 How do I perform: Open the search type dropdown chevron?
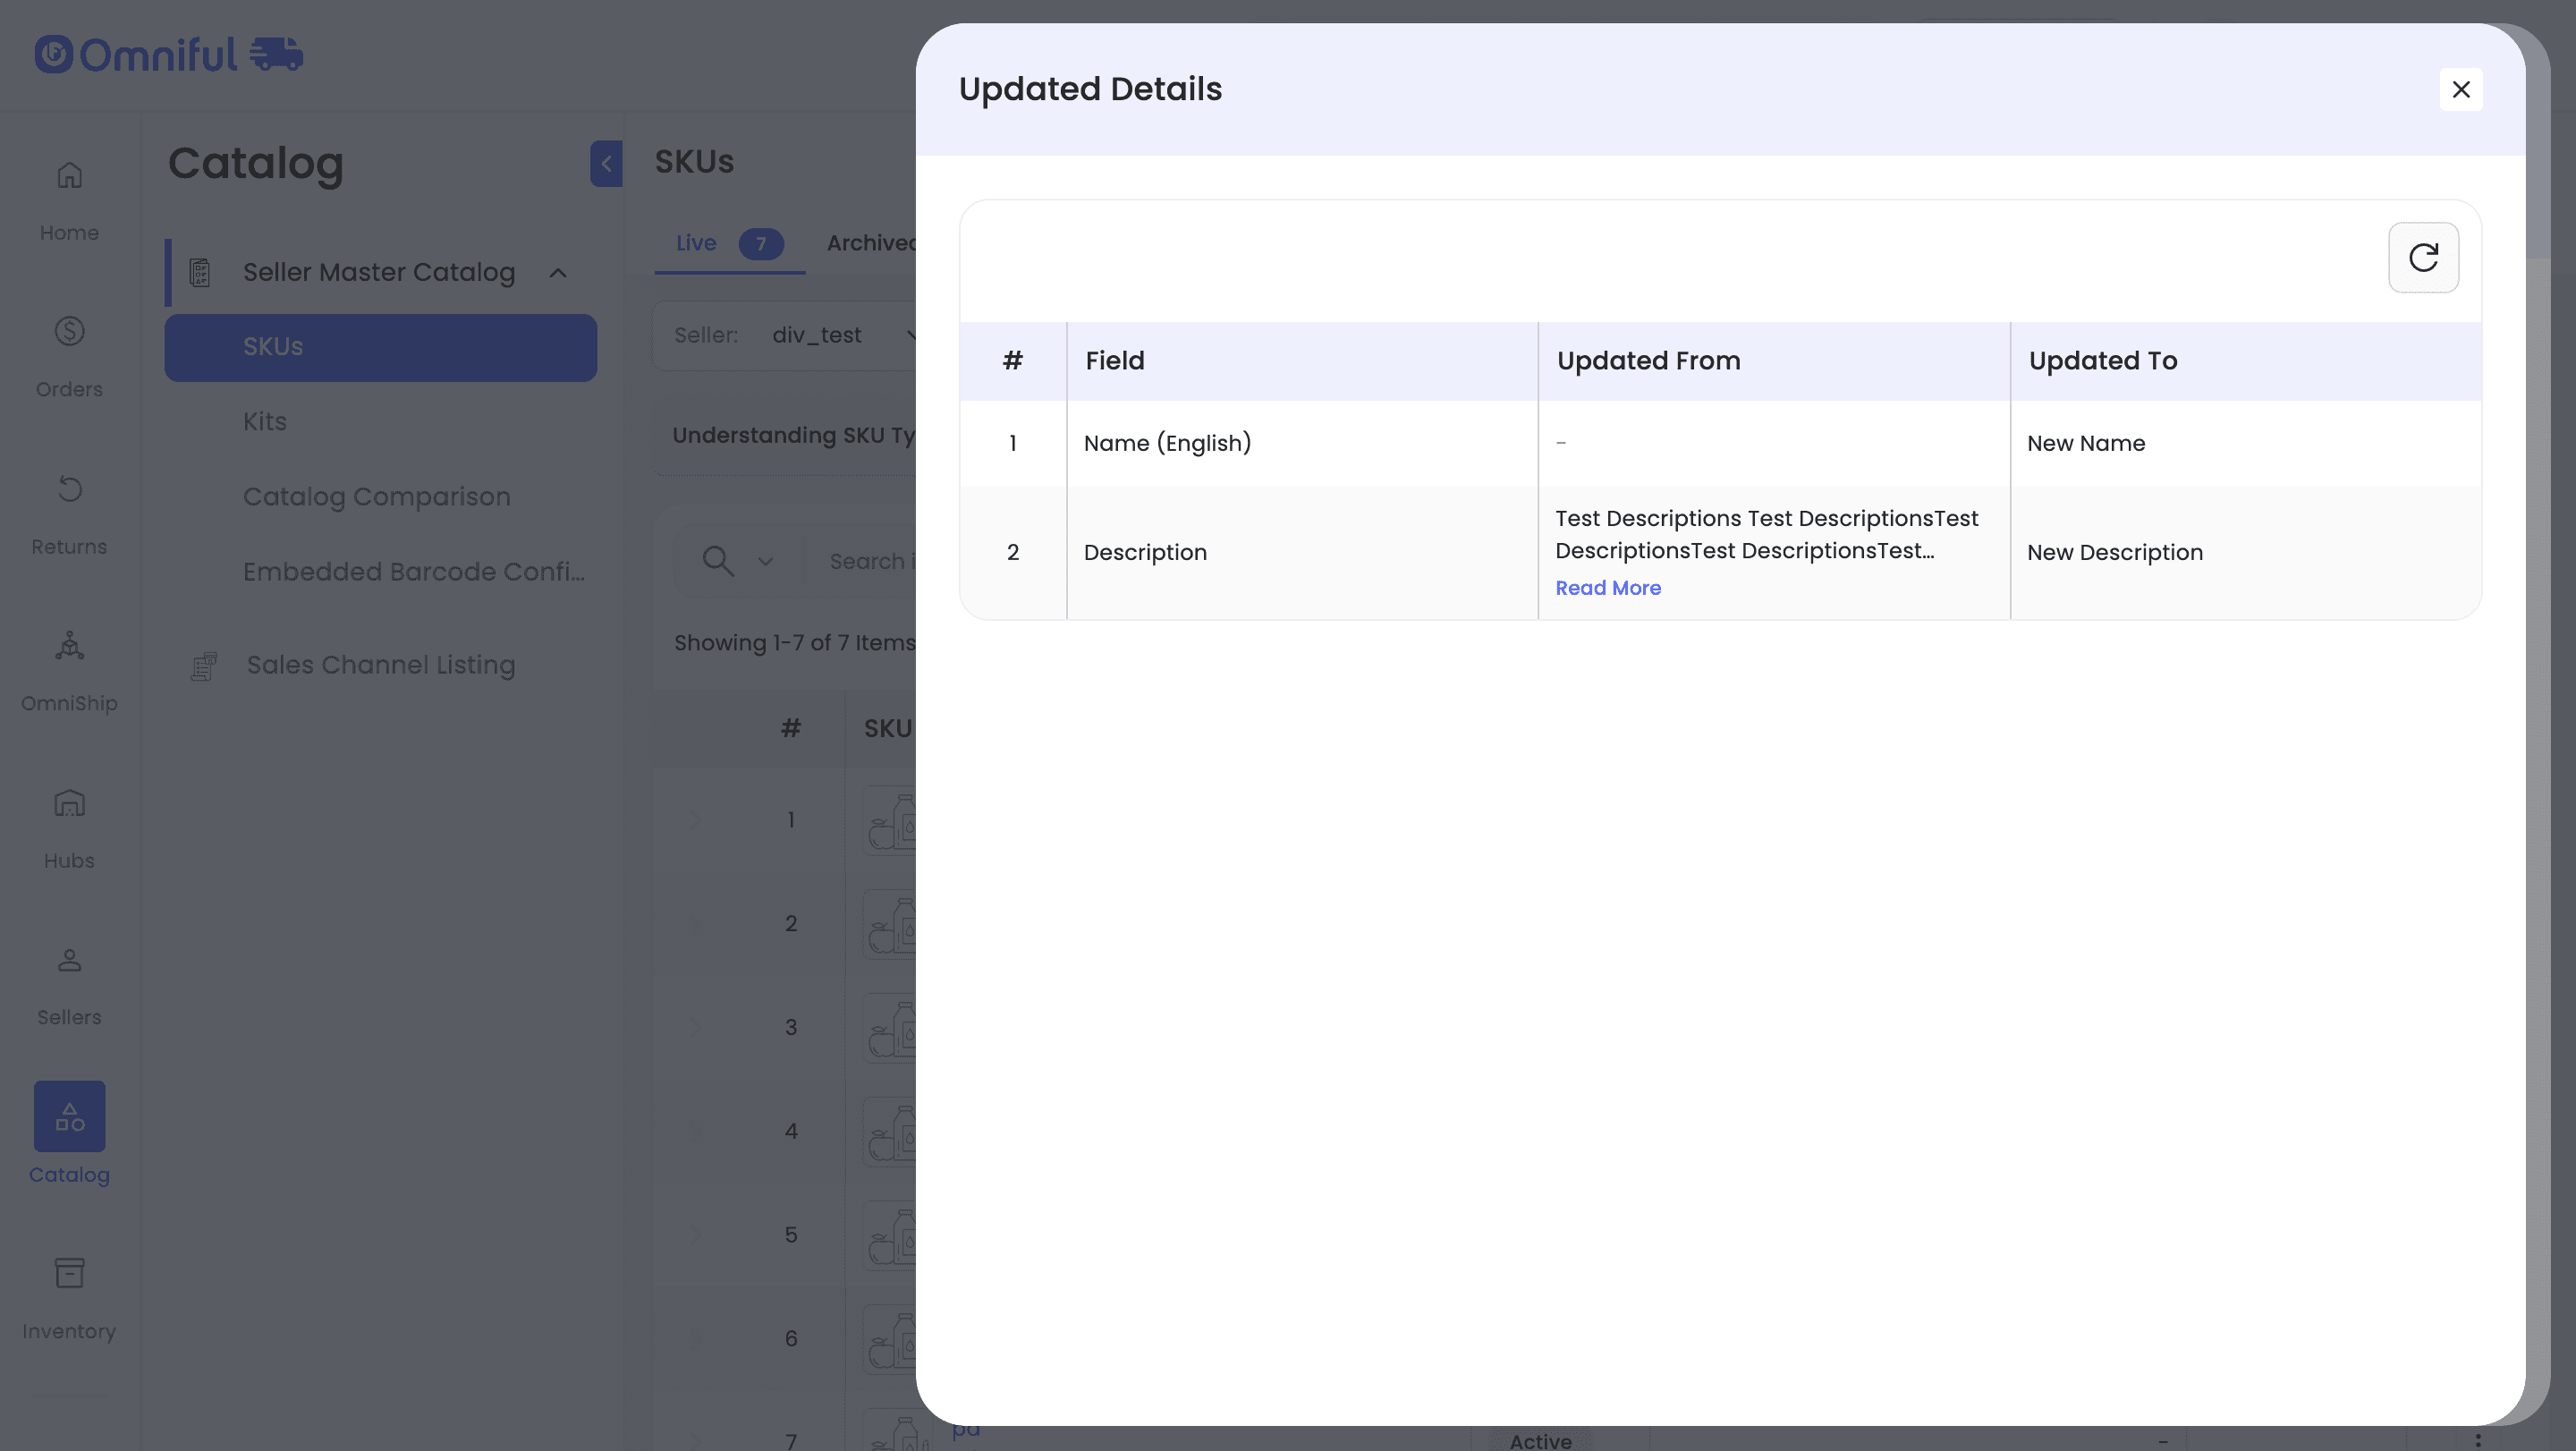point(765,562)
